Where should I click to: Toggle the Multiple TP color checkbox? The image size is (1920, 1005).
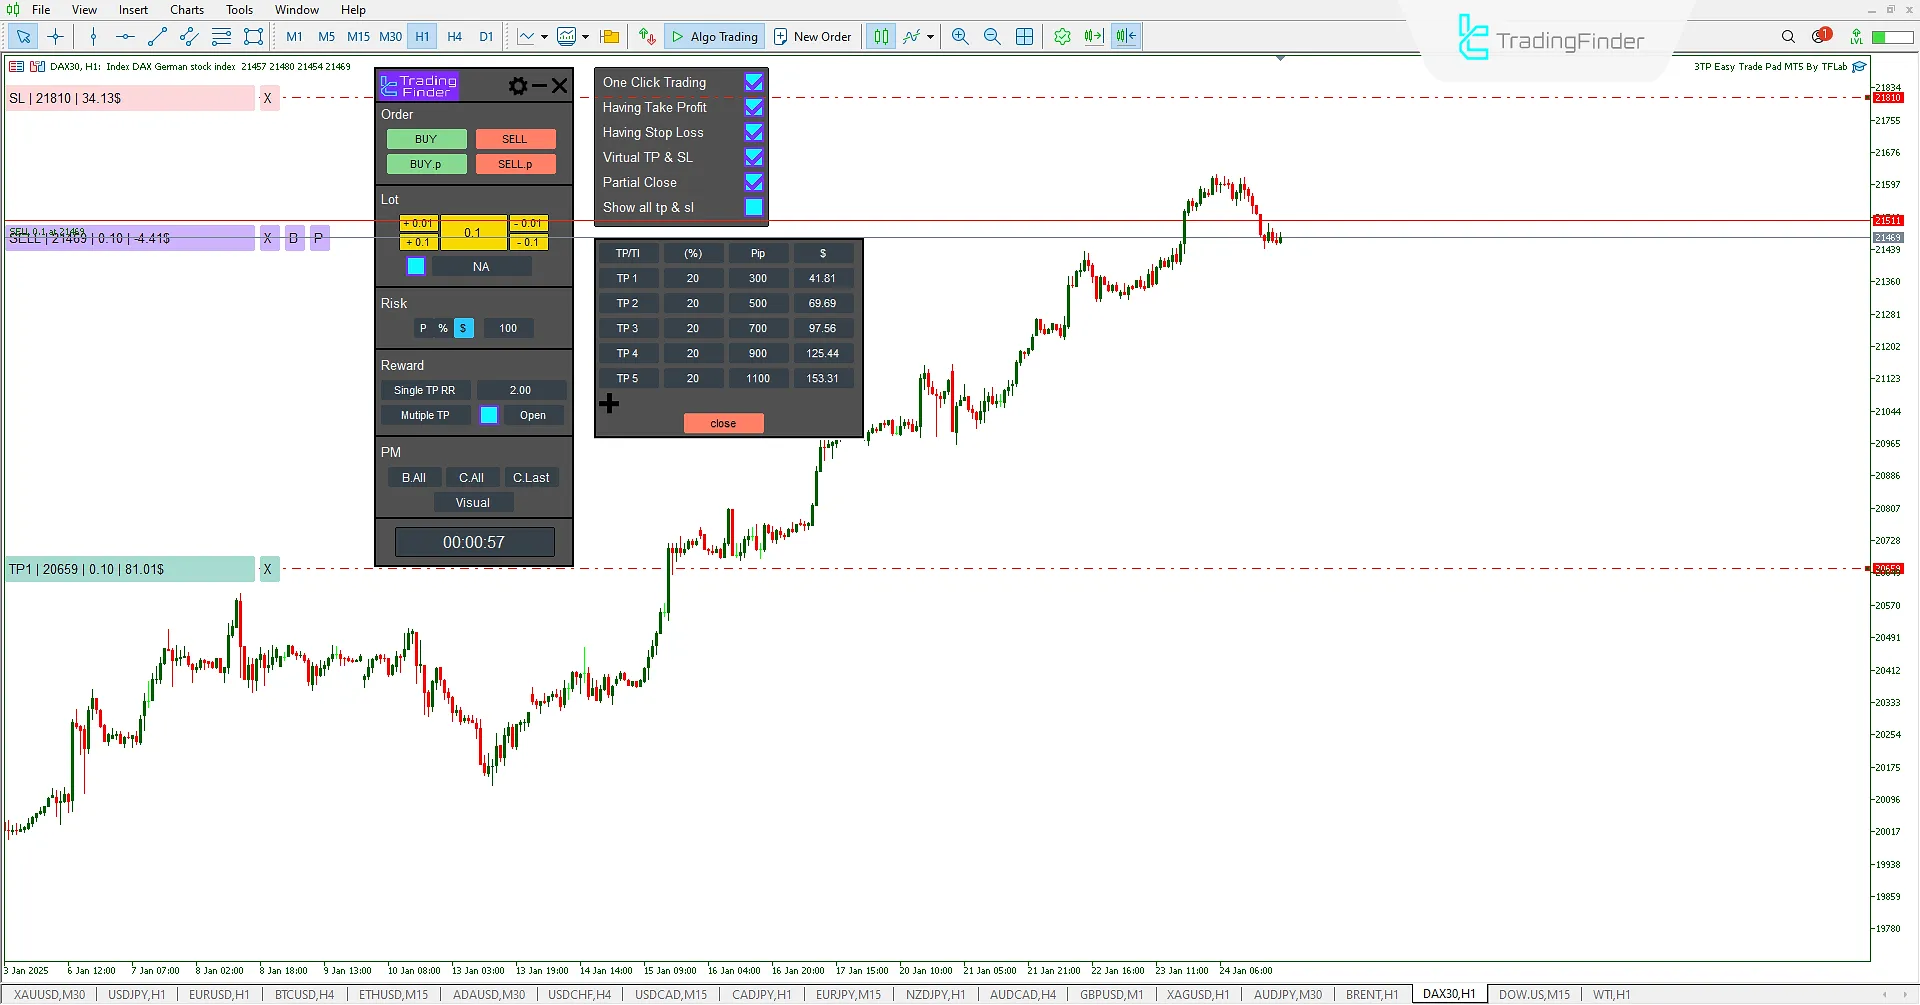click(x=489, y=414)
